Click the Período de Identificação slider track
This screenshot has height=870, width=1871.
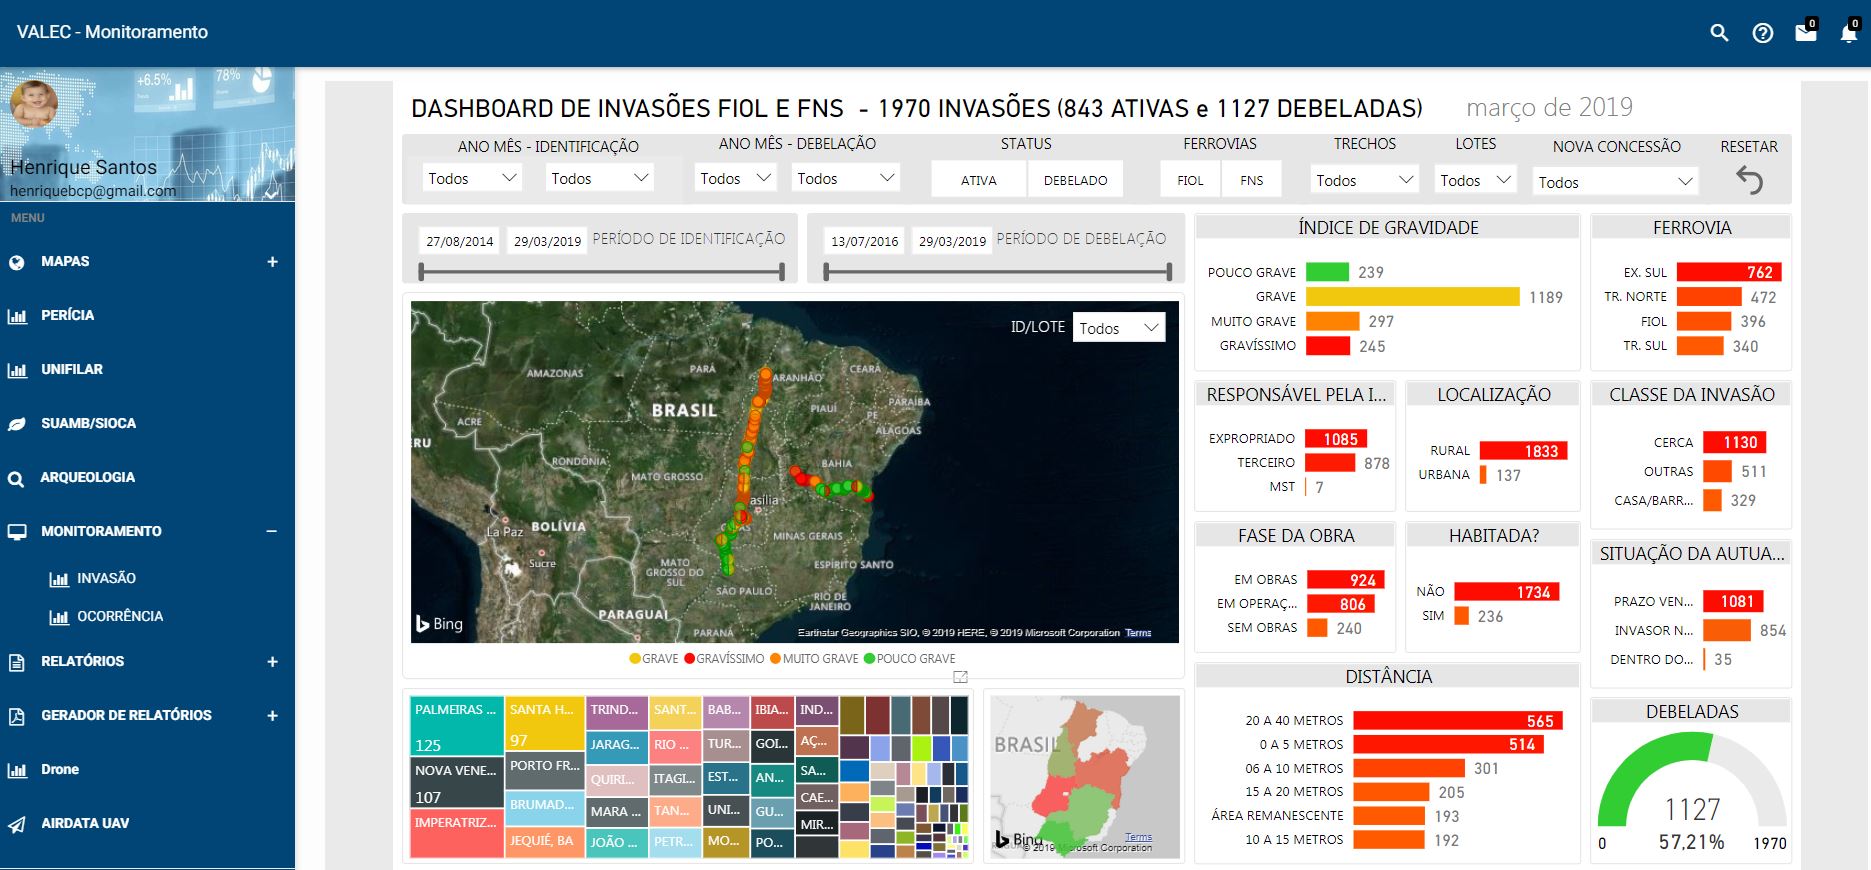coord(600,271)
